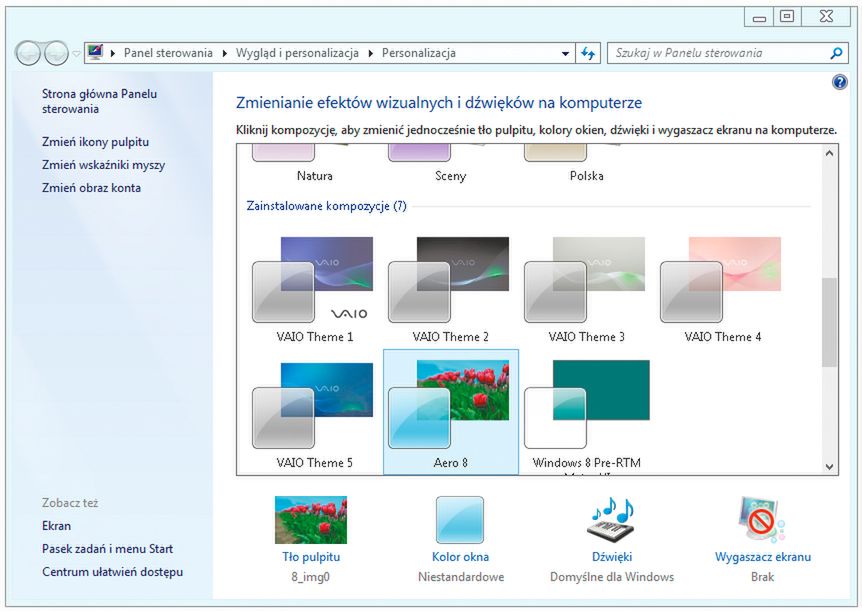Viewport: 862px width, 611px height.
Task: Select the VAIO Theme 1 thumbnail
Action: (x=313, y=279)
